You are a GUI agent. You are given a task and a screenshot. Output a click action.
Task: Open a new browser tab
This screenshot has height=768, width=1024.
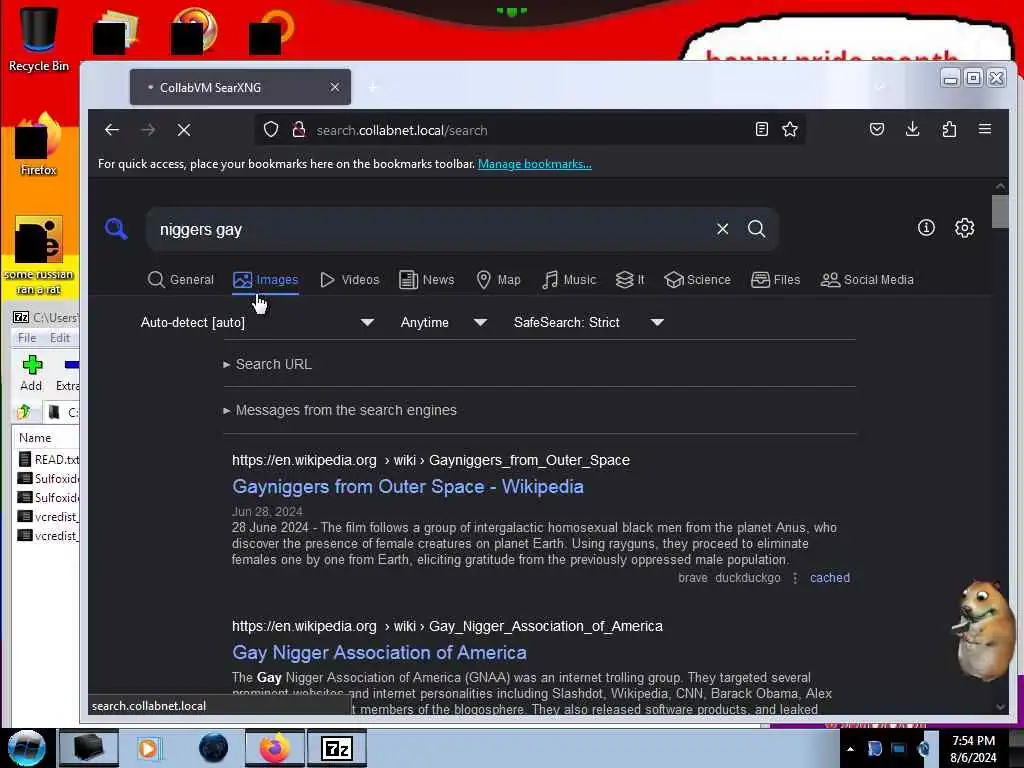(x=373, y=87)
